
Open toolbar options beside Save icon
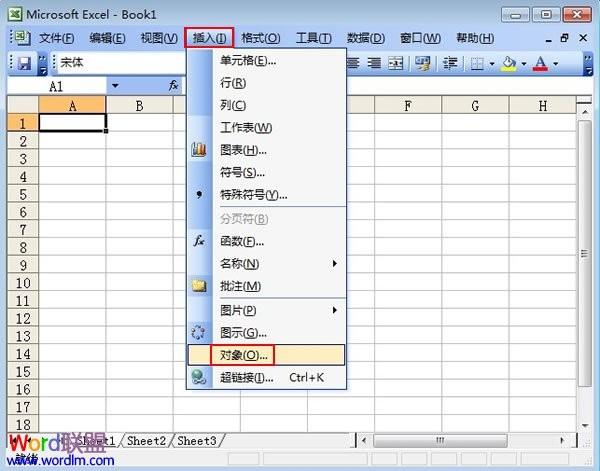pos(43,64)
